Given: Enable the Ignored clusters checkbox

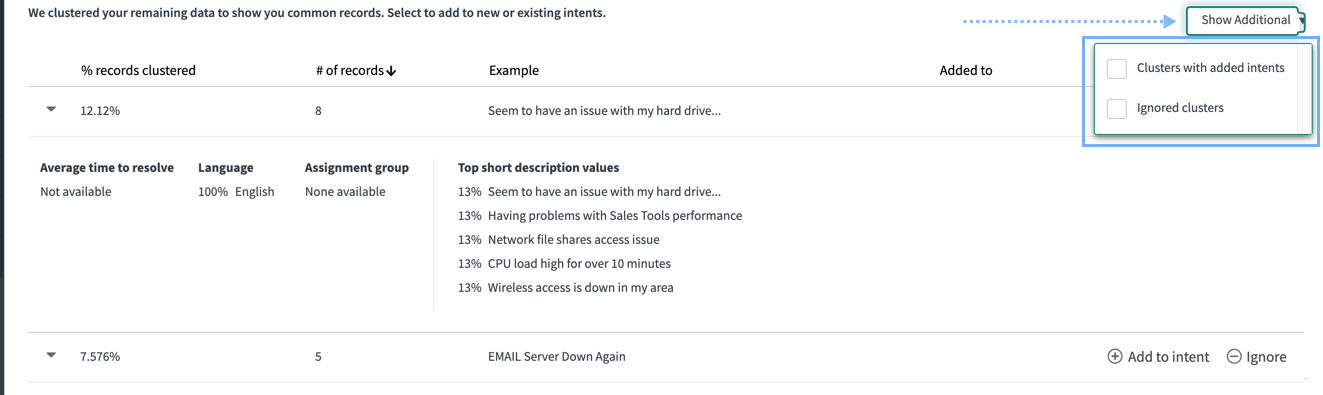Looking at the screenshot, I should [x=1117, y=108].
